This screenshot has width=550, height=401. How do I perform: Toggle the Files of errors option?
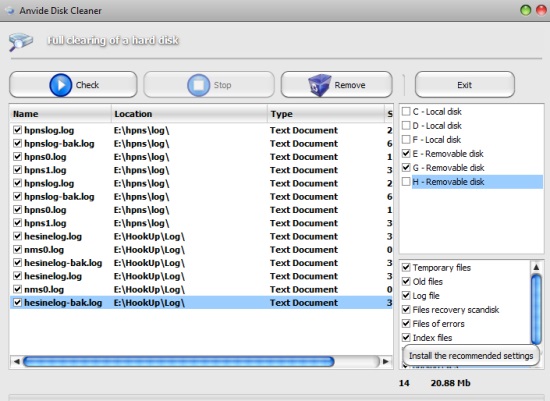(406, 324)
